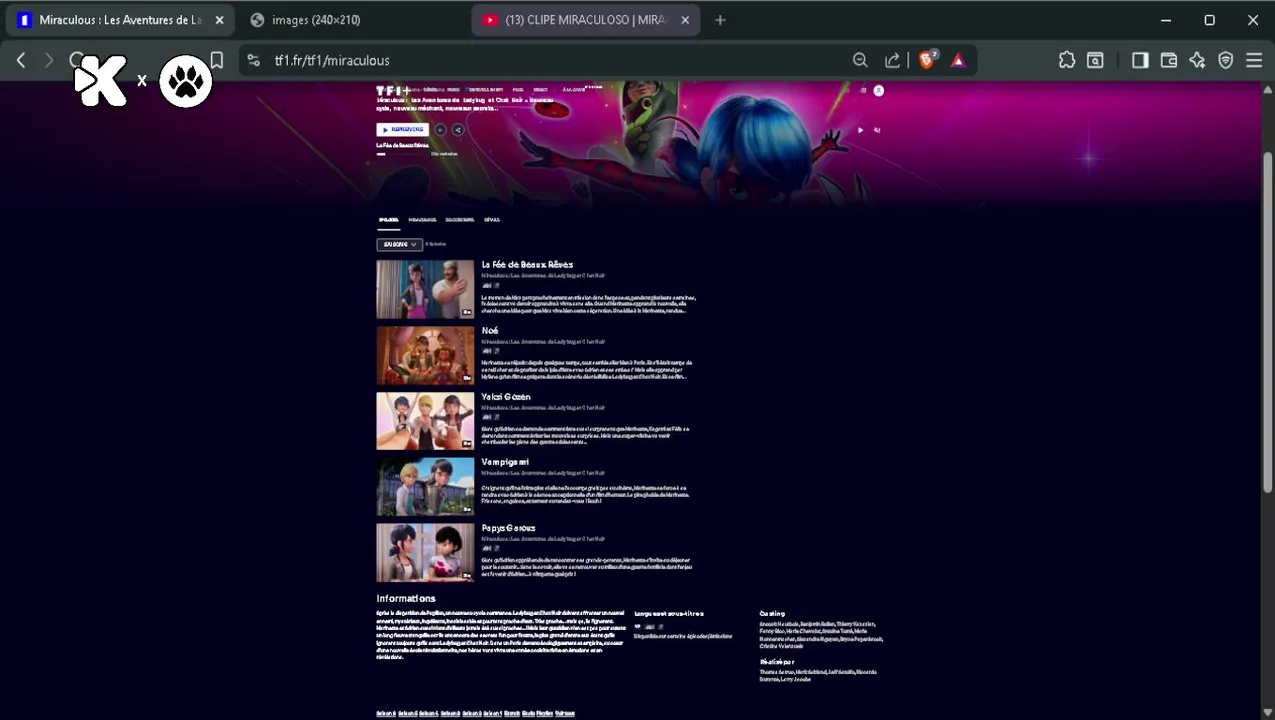Image resolution: width=1275 pixels, height=720 pixels.
Task: Open the Extensions puzzle icon
Action: coord(1067,61)
